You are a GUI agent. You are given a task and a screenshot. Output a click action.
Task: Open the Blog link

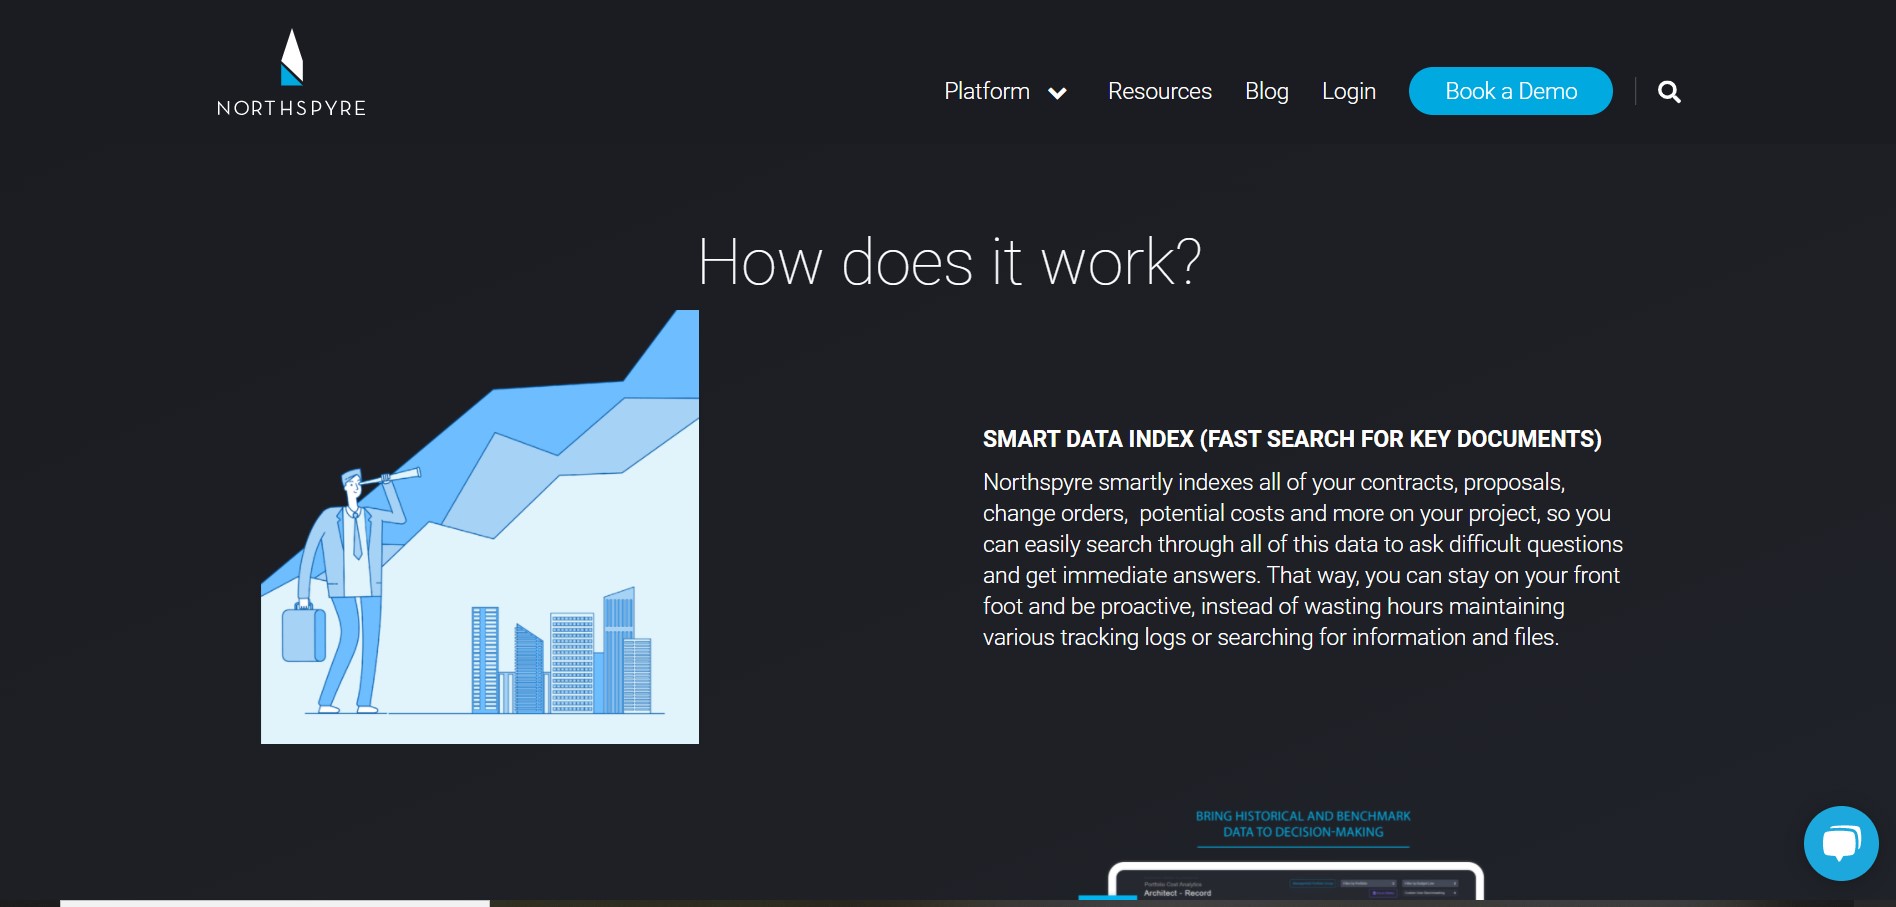point(1267,91)
